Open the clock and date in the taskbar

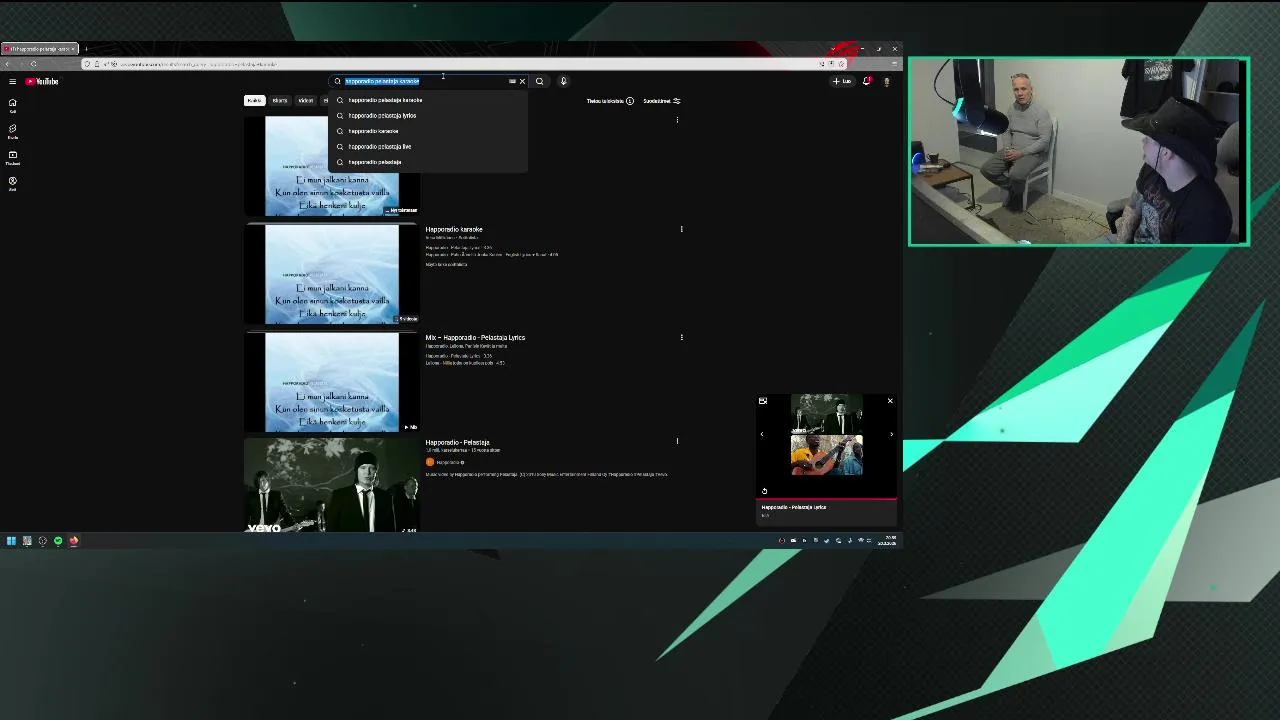pyautogui.click(x=887, y=541)
